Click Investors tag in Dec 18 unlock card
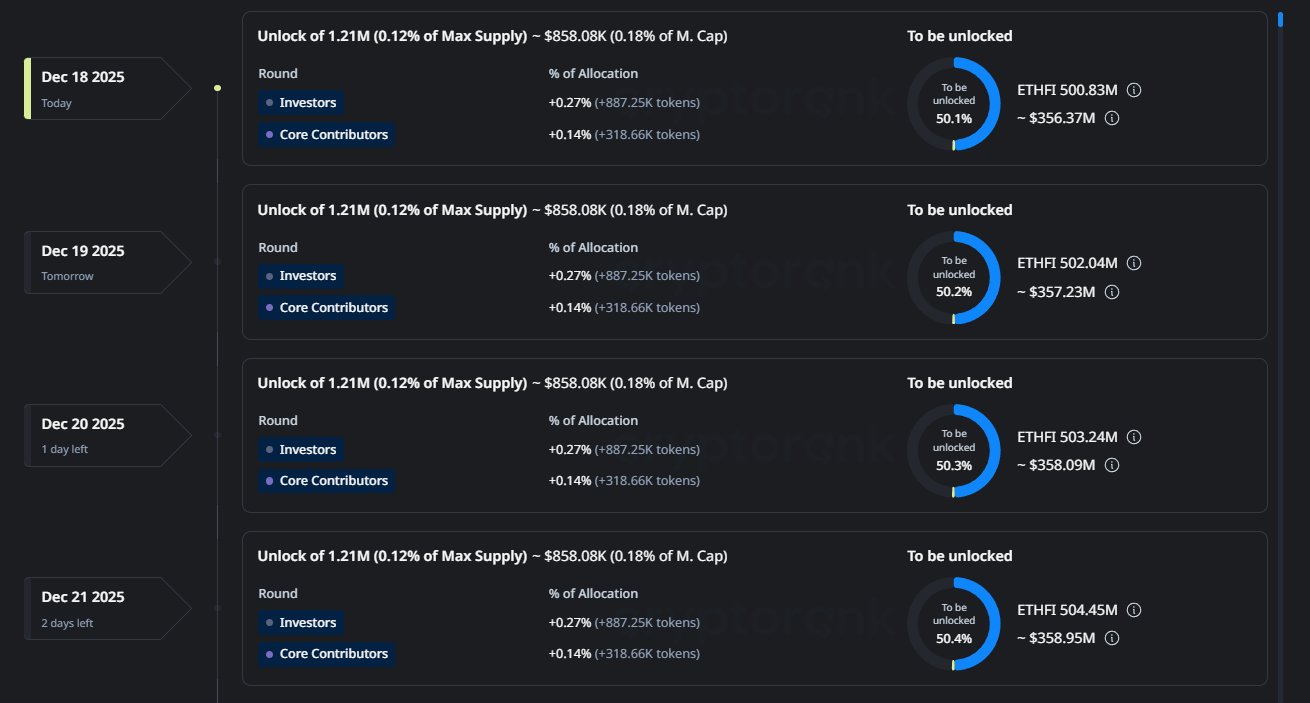 coord(301,102)
